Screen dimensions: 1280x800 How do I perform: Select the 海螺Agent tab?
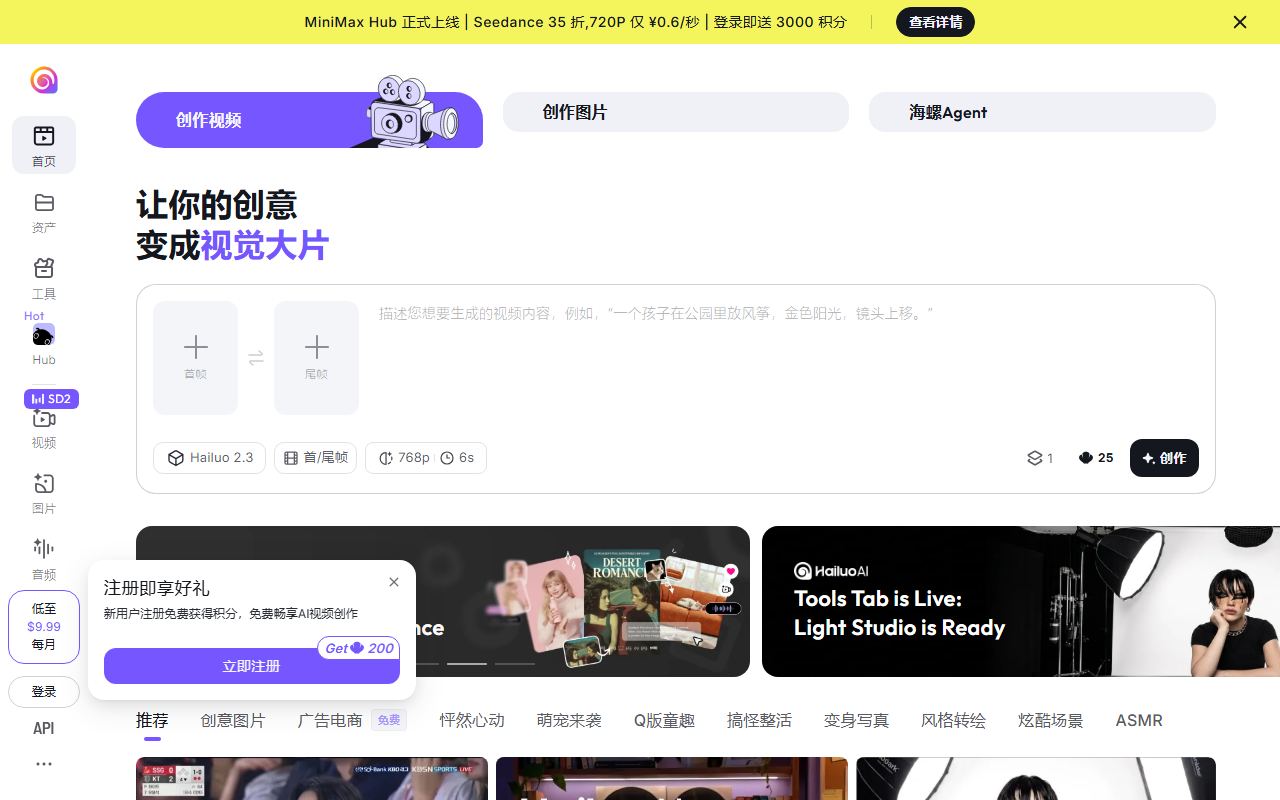[x=1042, y=112]
